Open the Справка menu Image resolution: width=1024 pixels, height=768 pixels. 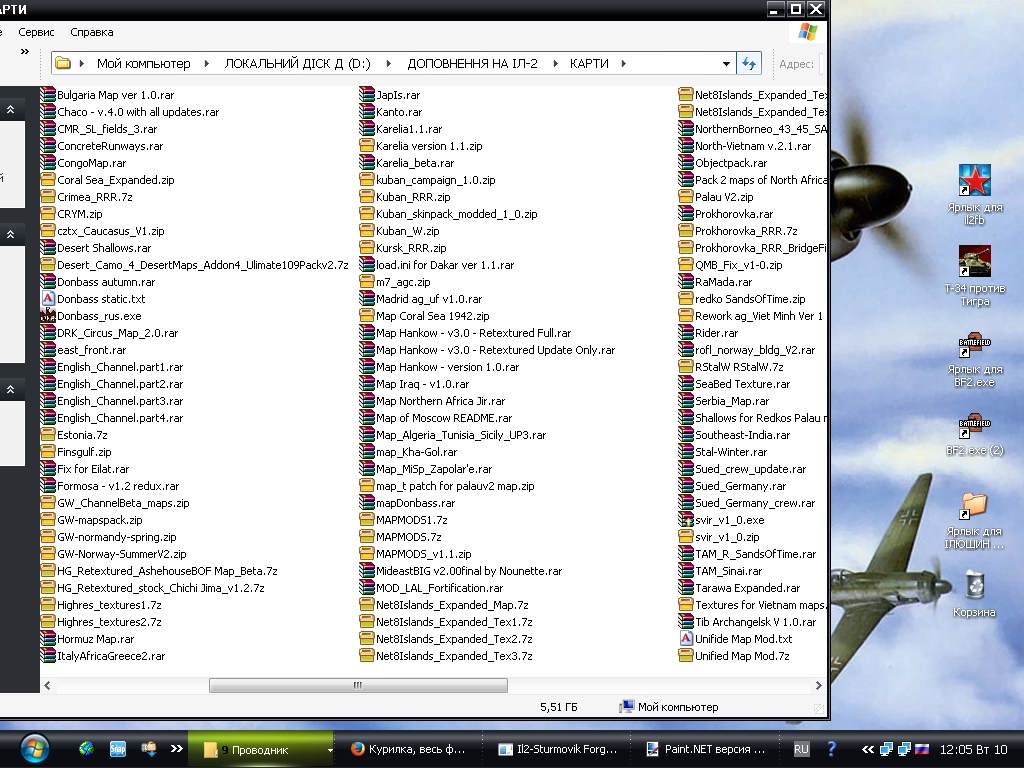click(x=91, y=32)
